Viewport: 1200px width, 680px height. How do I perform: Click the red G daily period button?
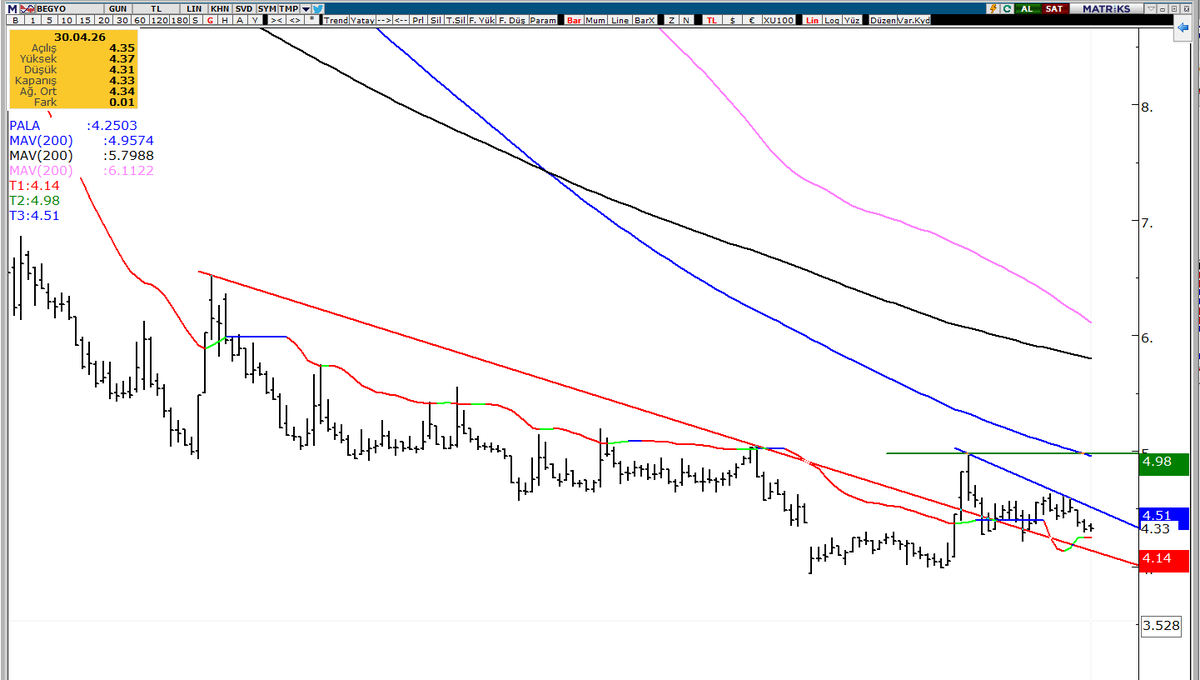pyautogui.click(x=210, y=20)
